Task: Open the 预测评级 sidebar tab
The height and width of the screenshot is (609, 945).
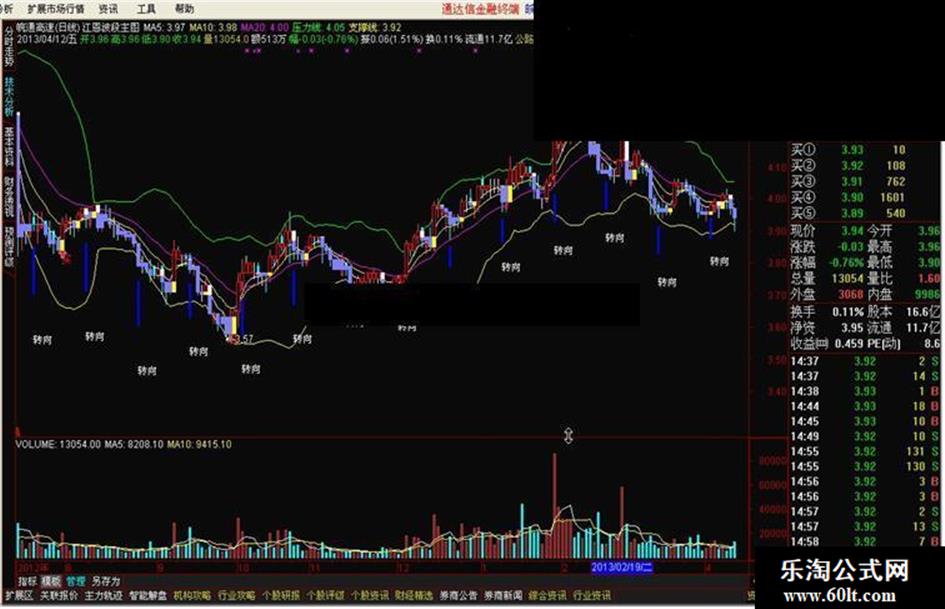Action: 8,246
